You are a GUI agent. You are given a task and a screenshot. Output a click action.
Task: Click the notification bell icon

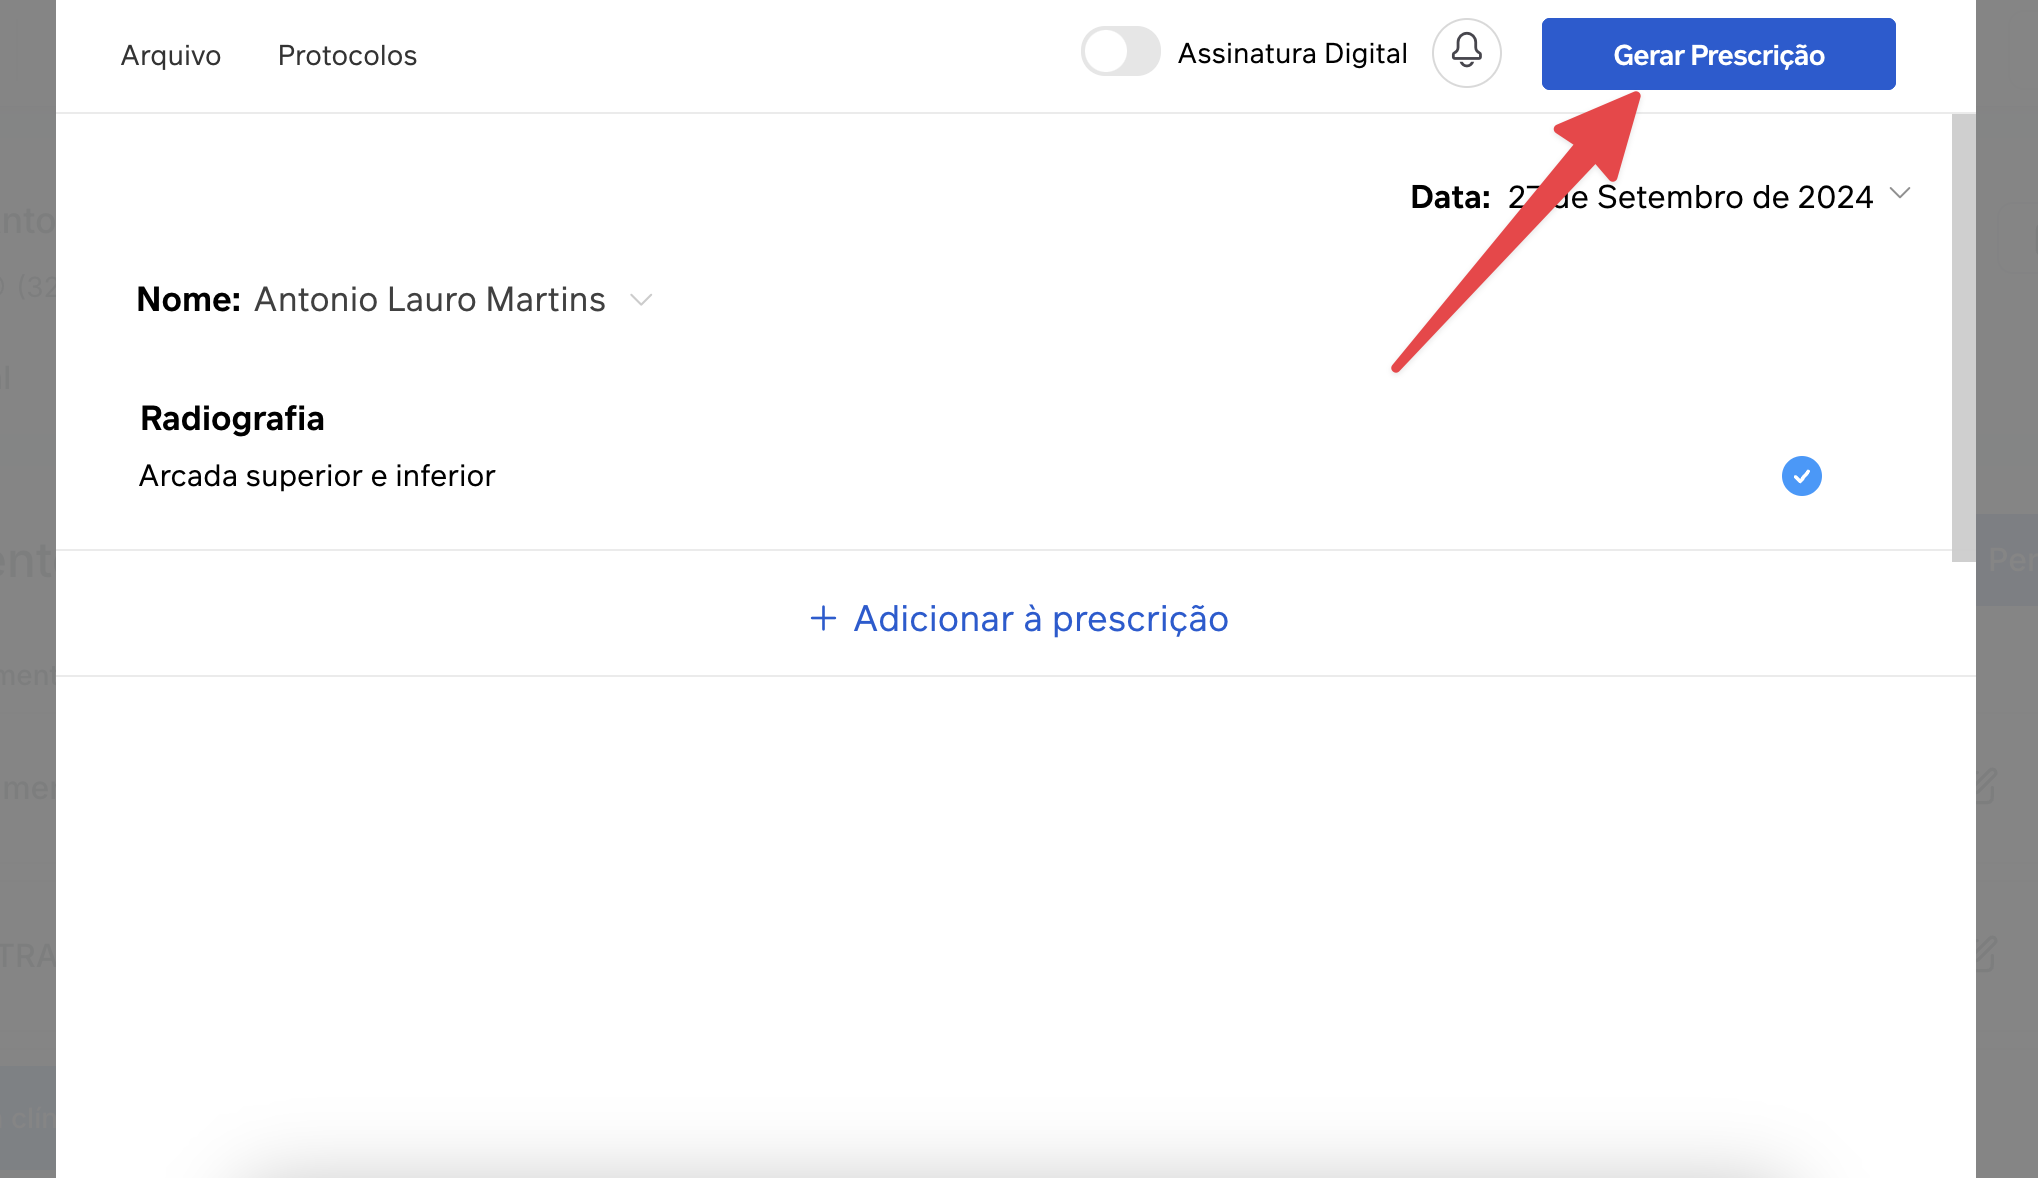click(1466, 52)
